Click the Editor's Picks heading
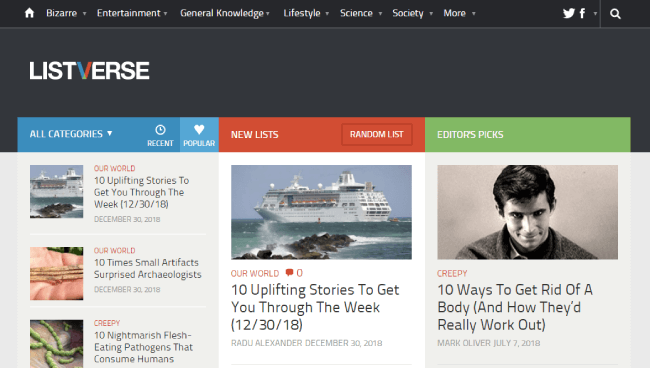Image resolution: width=650 pixels, height=368 pixels. pyautogui.click(x=470, y=135)
